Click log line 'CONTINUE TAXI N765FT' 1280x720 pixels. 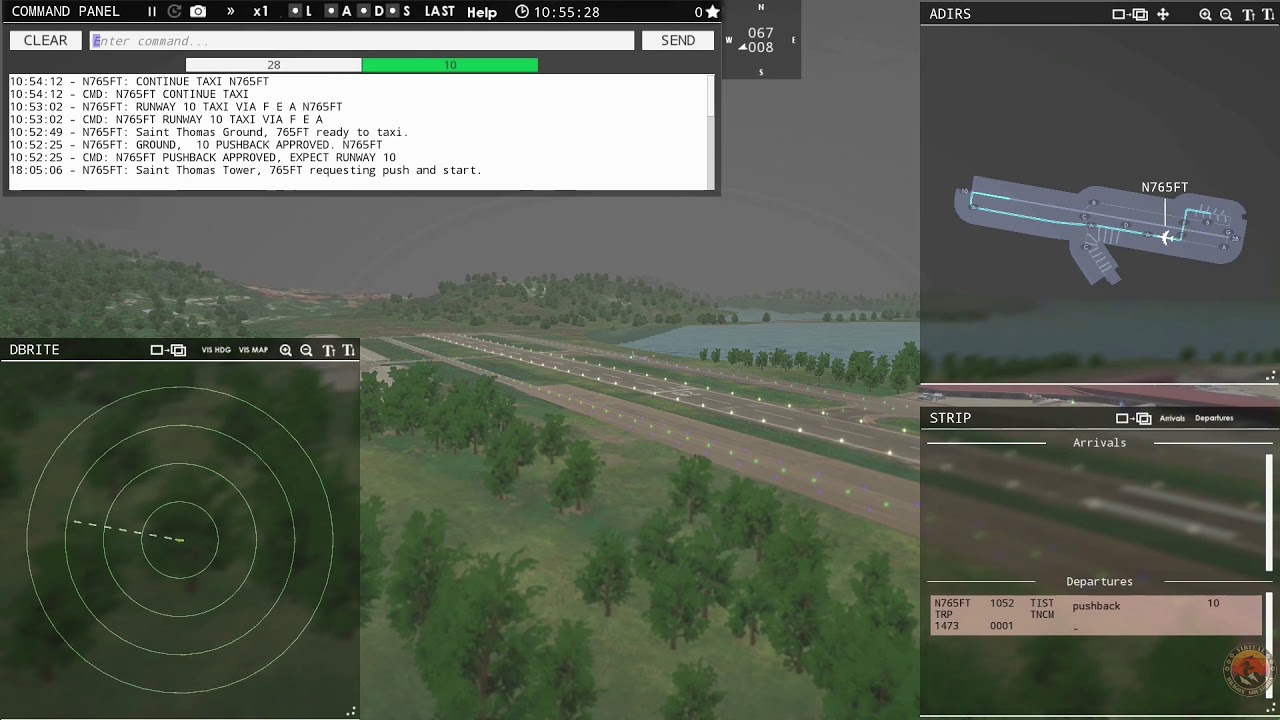pos(139,82)
